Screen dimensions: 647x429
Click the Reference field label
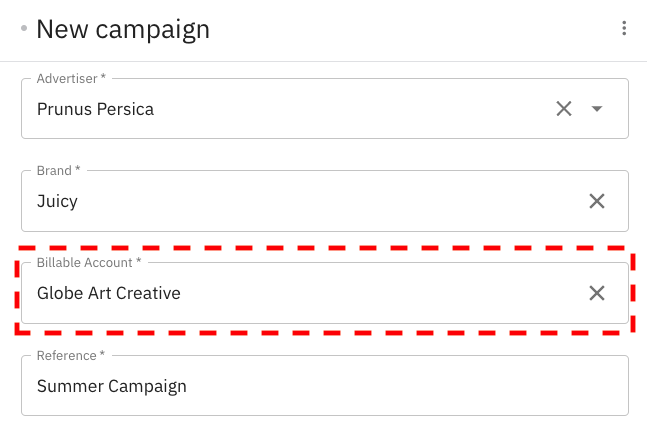click(66, 355)
